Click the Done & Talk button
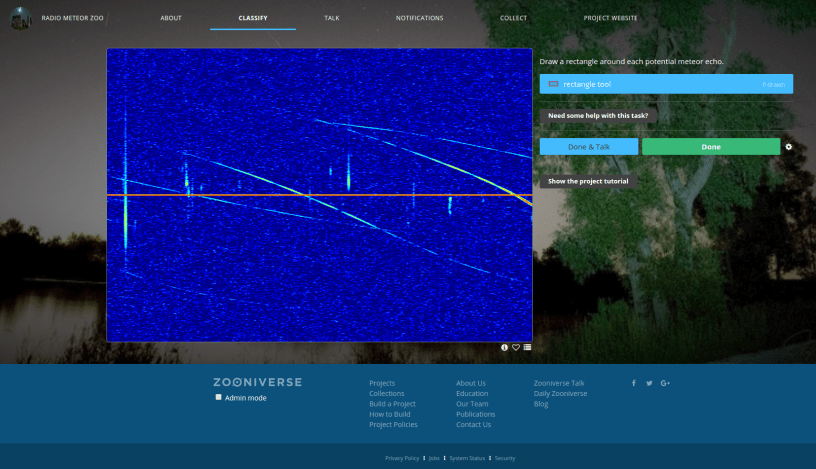 [x=589, y=147]
